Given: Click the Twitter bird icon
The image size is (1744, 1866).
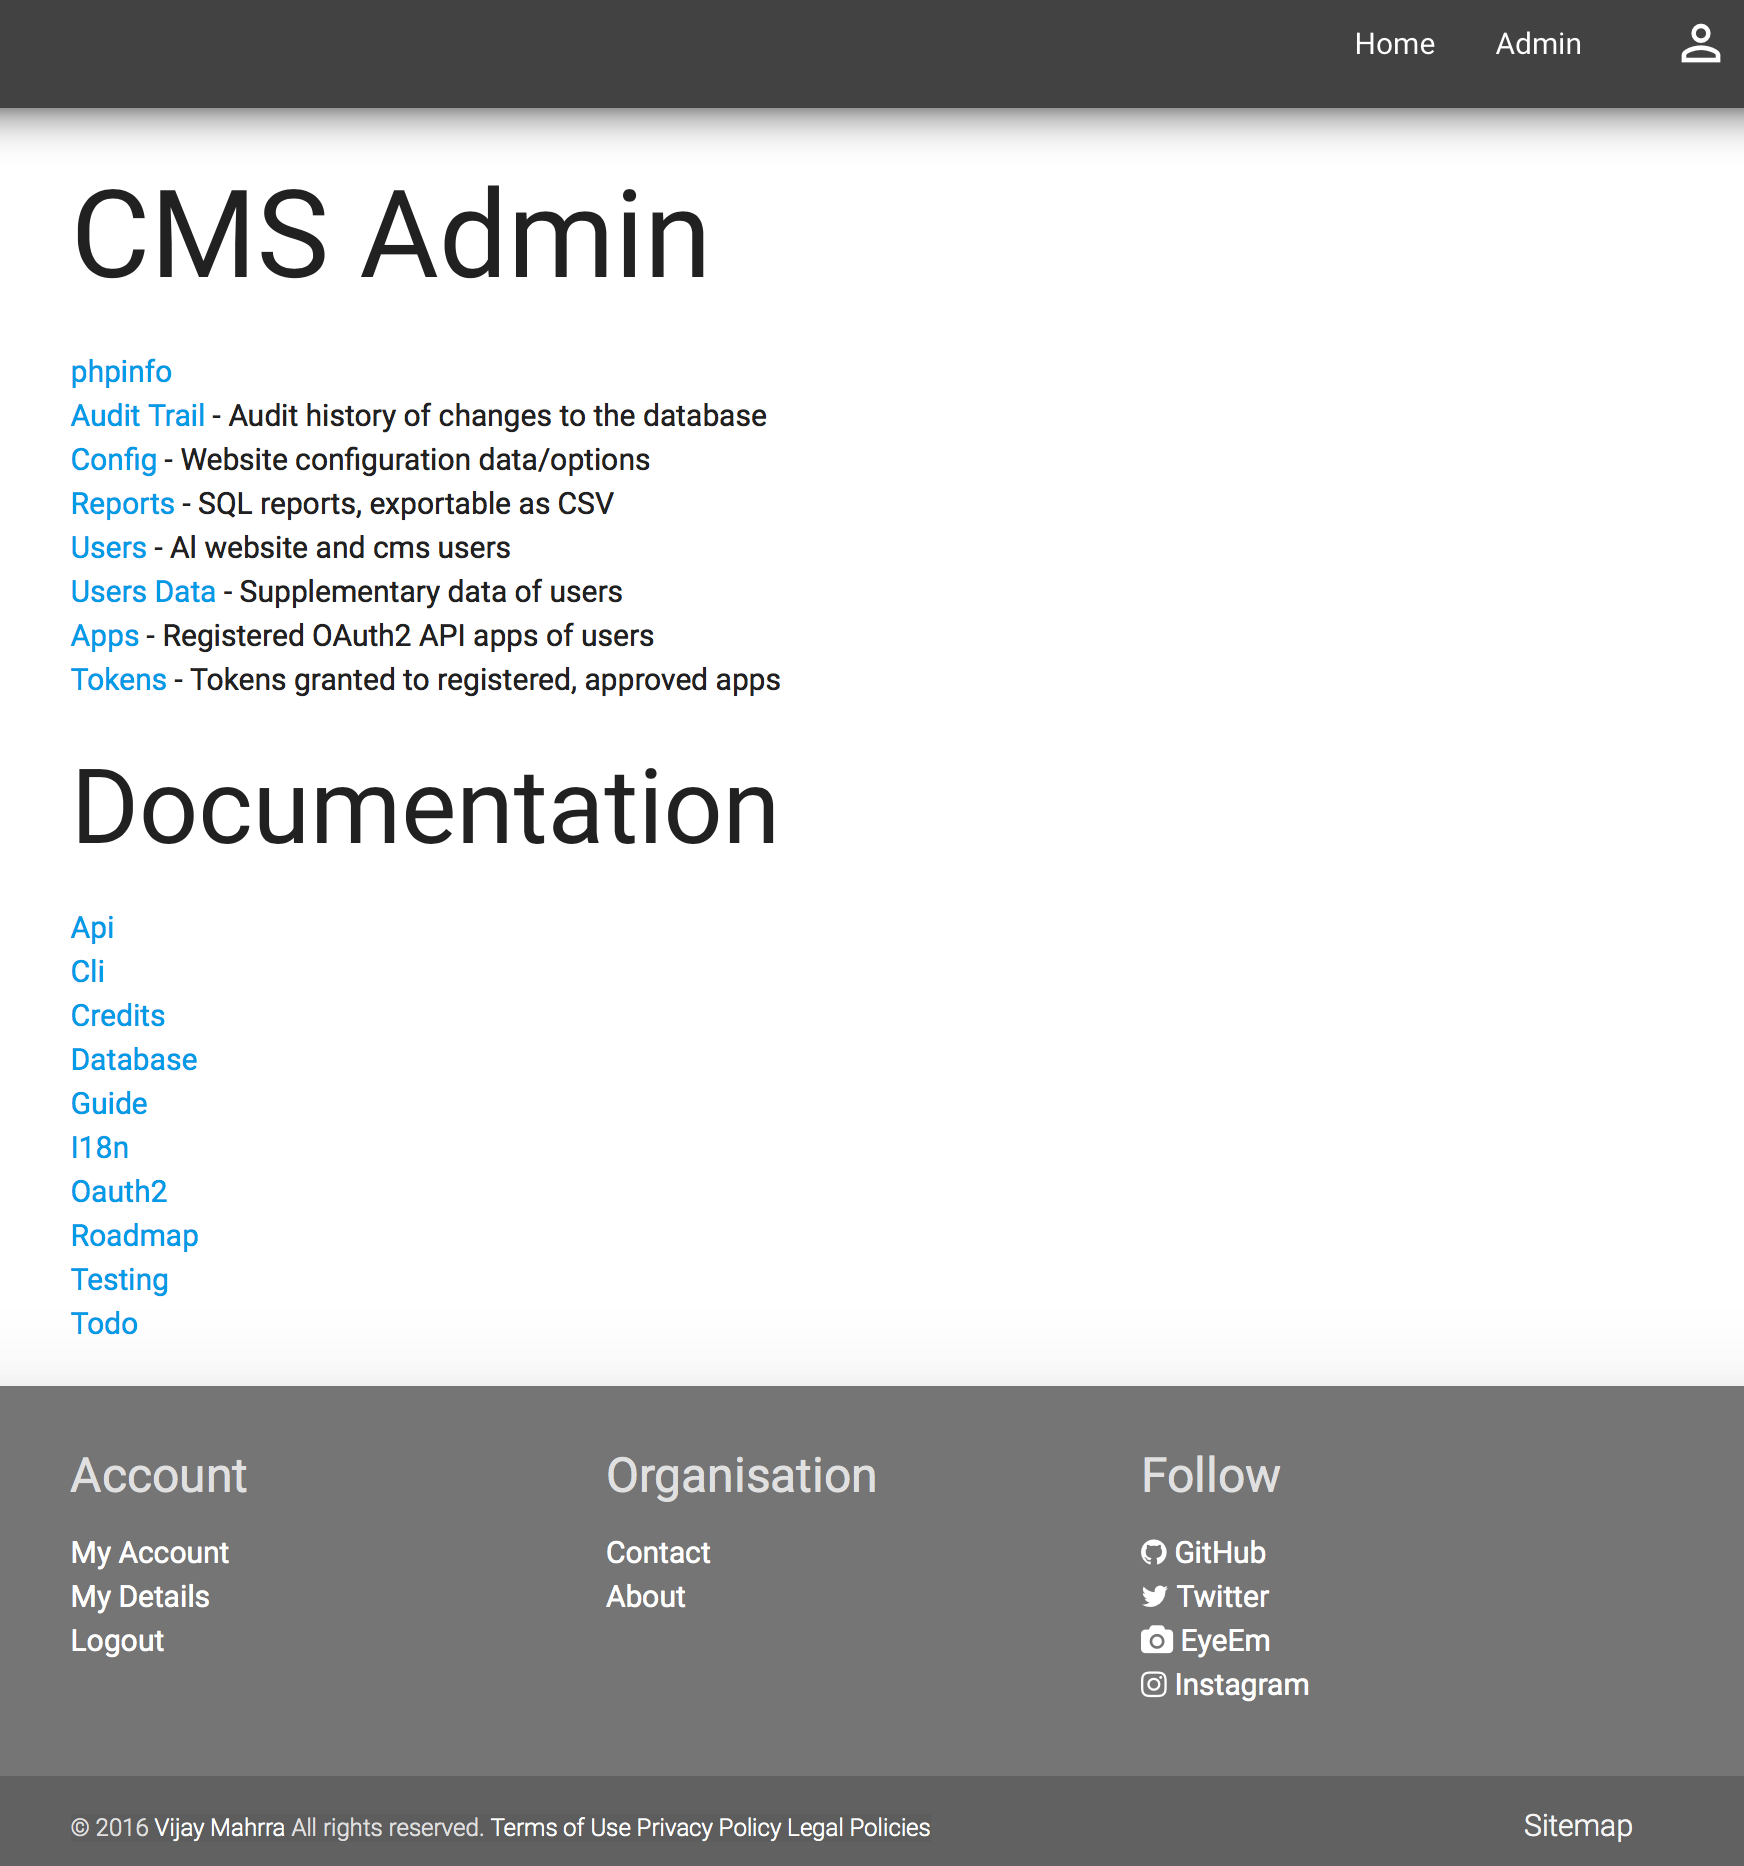Looking at the screenshot, I should coord(1155,1596).
